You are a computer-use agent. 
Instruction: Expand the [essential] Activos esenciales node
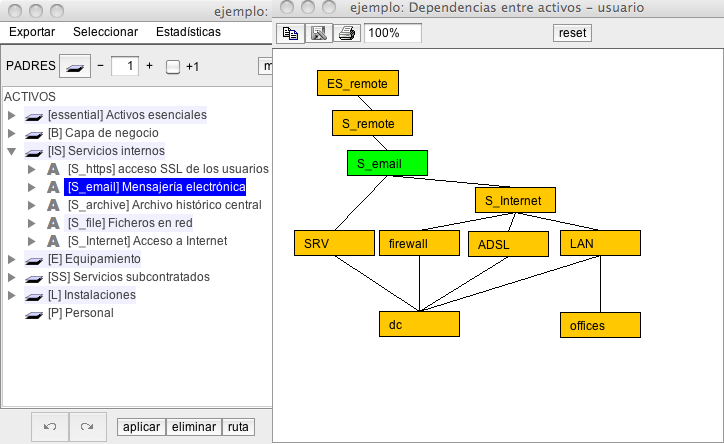[x=12, y=115]
